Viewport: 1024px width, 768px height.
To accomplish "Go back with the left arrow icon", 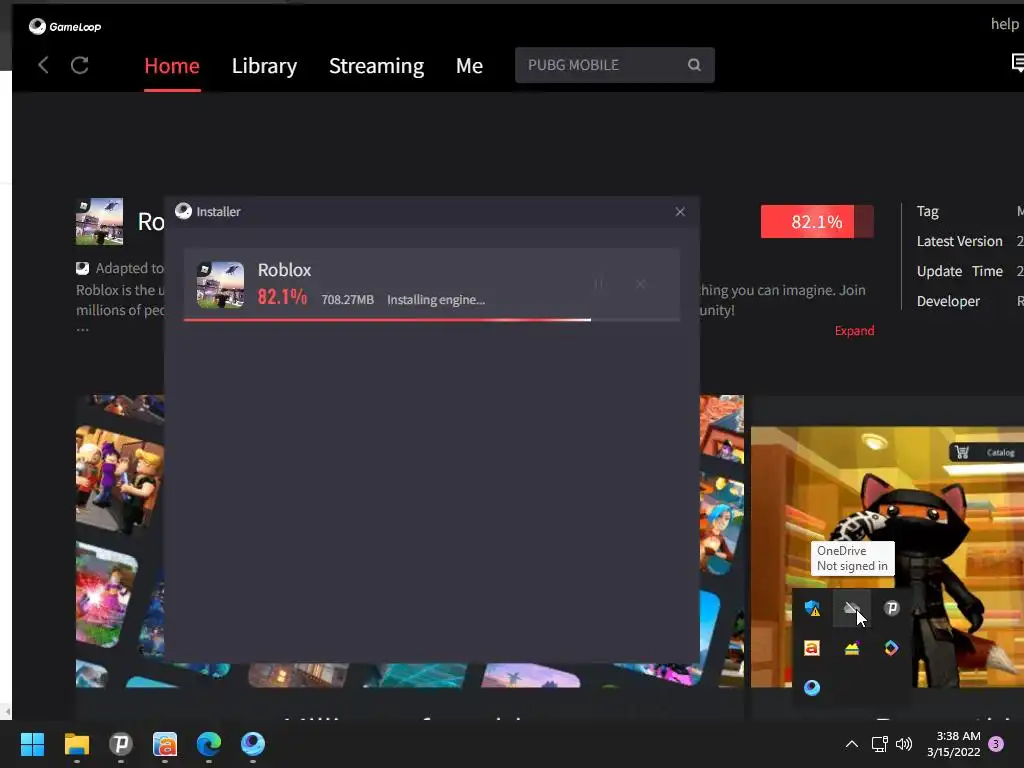I will pyautogui.click(x=43, y=65).
